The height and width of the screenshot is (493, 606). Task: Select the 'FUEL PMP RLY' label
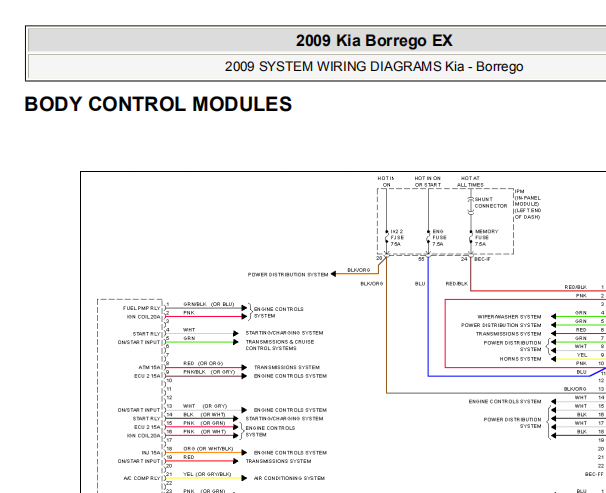pos(141,308)
